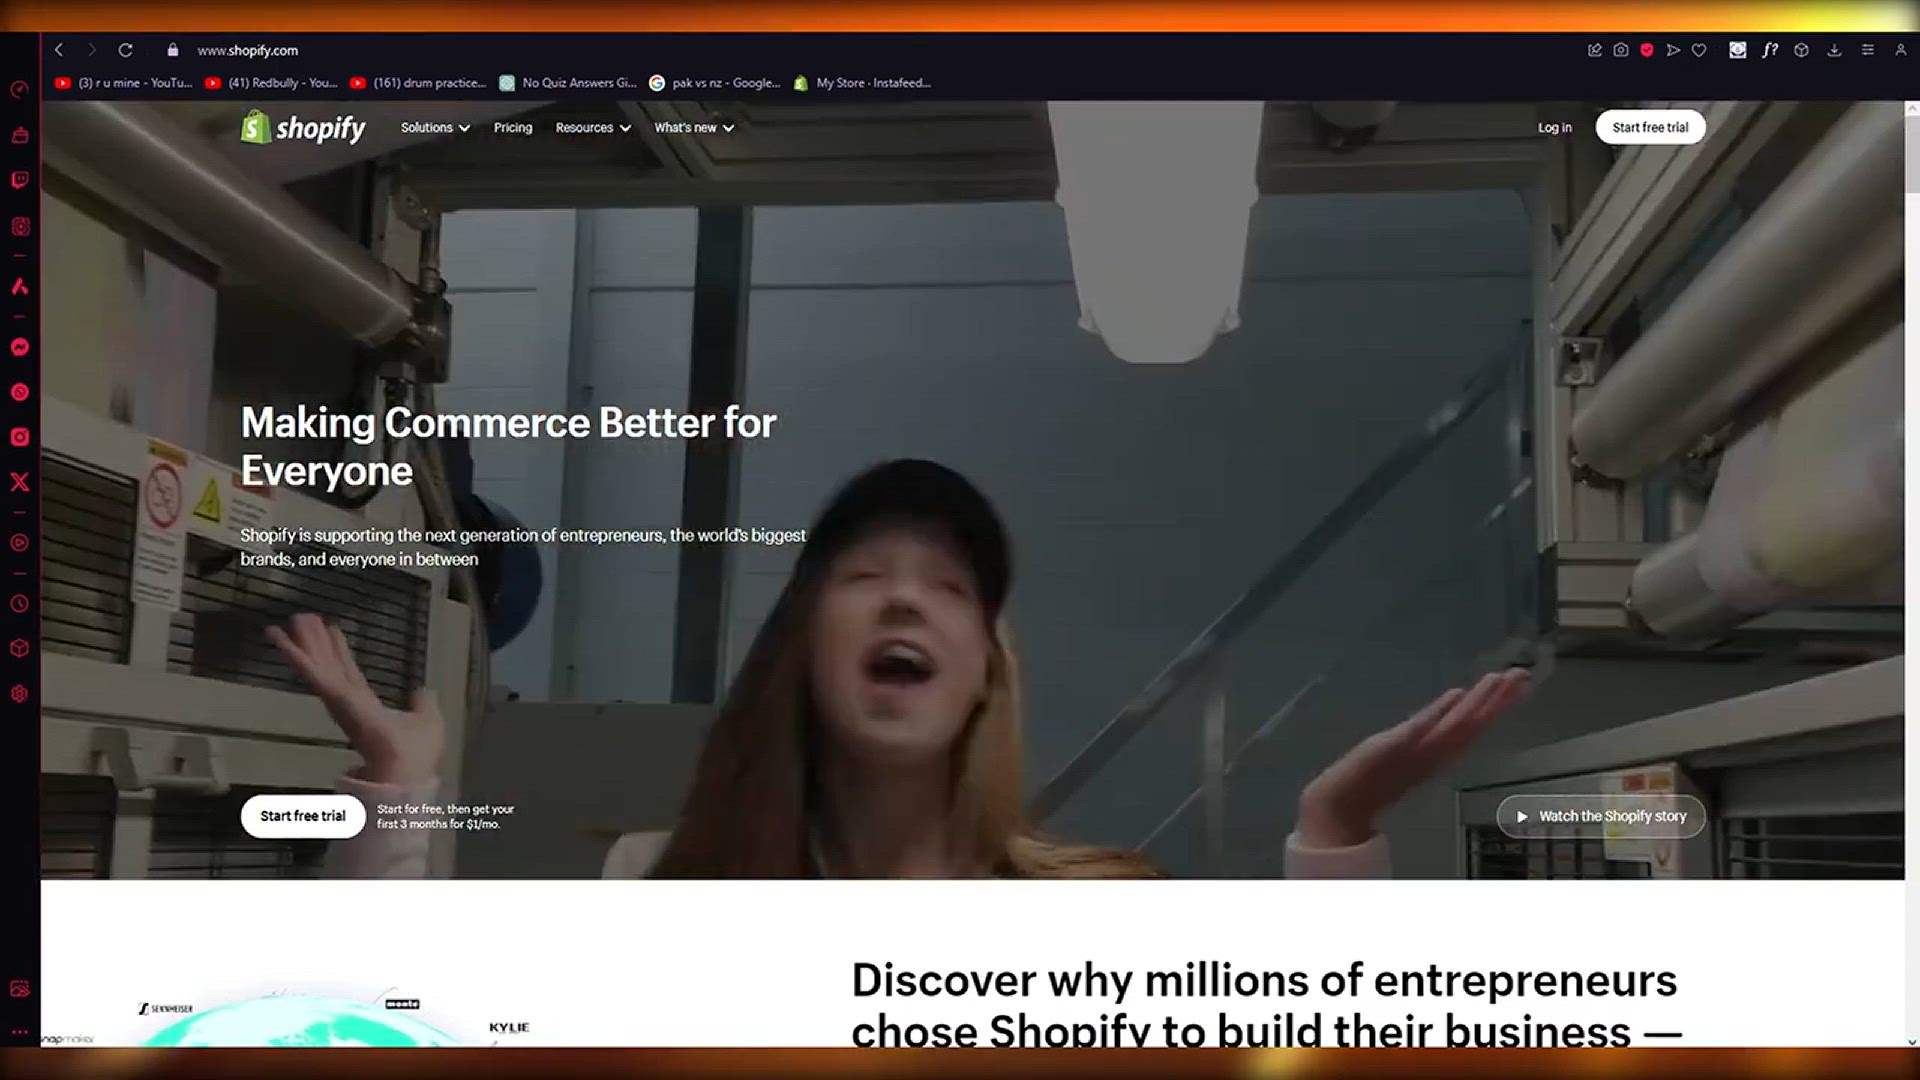The height and width of the screenshot is (1080, 1920).
Task: Open Instagram in the sidebar
Action: [x=19, y=437]
